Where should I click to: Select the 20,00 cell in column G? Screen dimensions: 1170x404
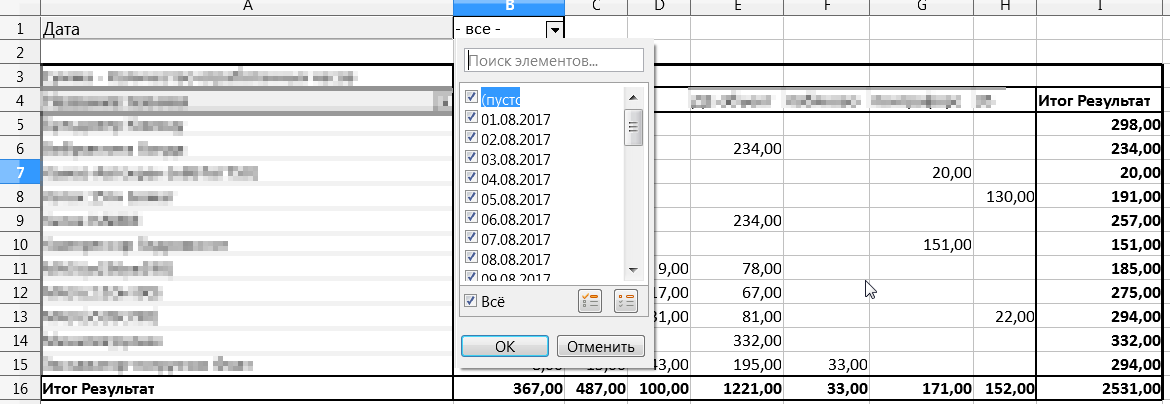coord(922,173)
